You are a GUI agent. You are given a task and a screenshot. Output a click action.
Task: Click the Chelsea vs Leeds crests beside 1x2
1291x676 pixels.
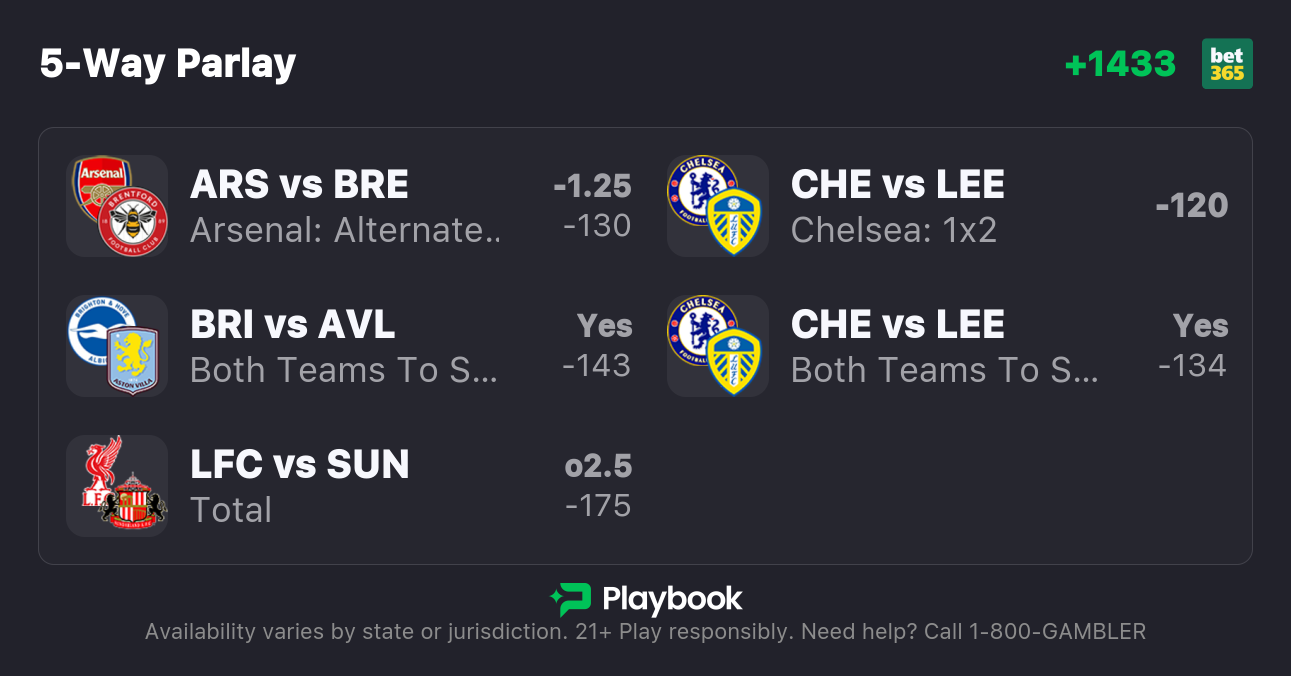tap(718, 206)
